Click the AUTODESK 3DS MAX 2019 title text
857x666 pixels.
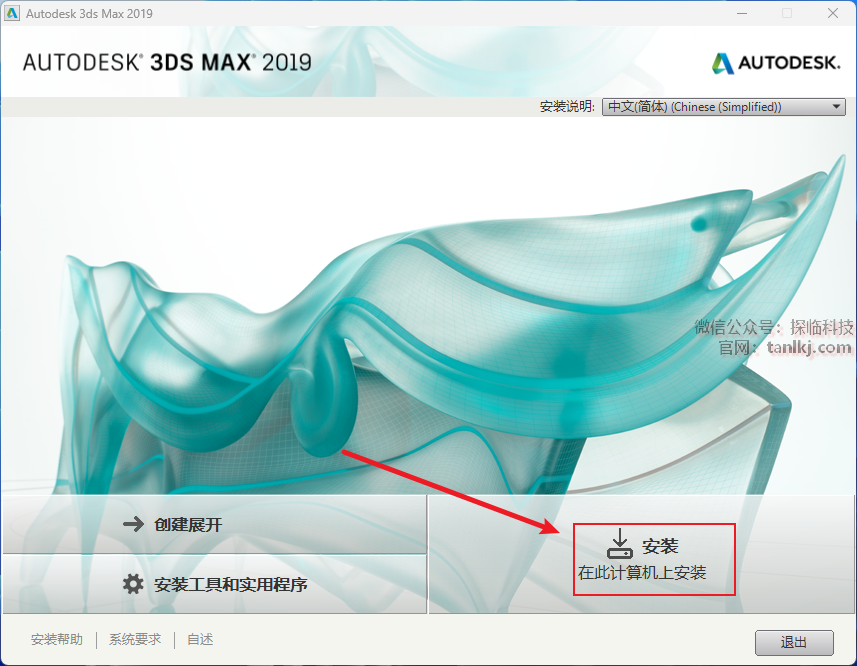pyautogui.click(x=167, y=62)
